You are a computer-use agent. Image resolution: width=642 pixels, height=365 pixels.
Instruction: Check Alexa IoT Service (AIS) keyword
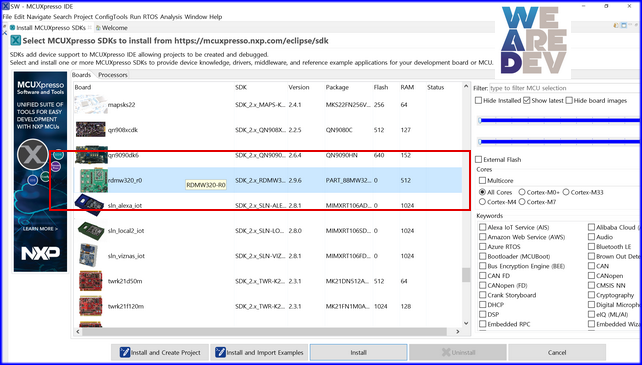(x=483, y=227)
